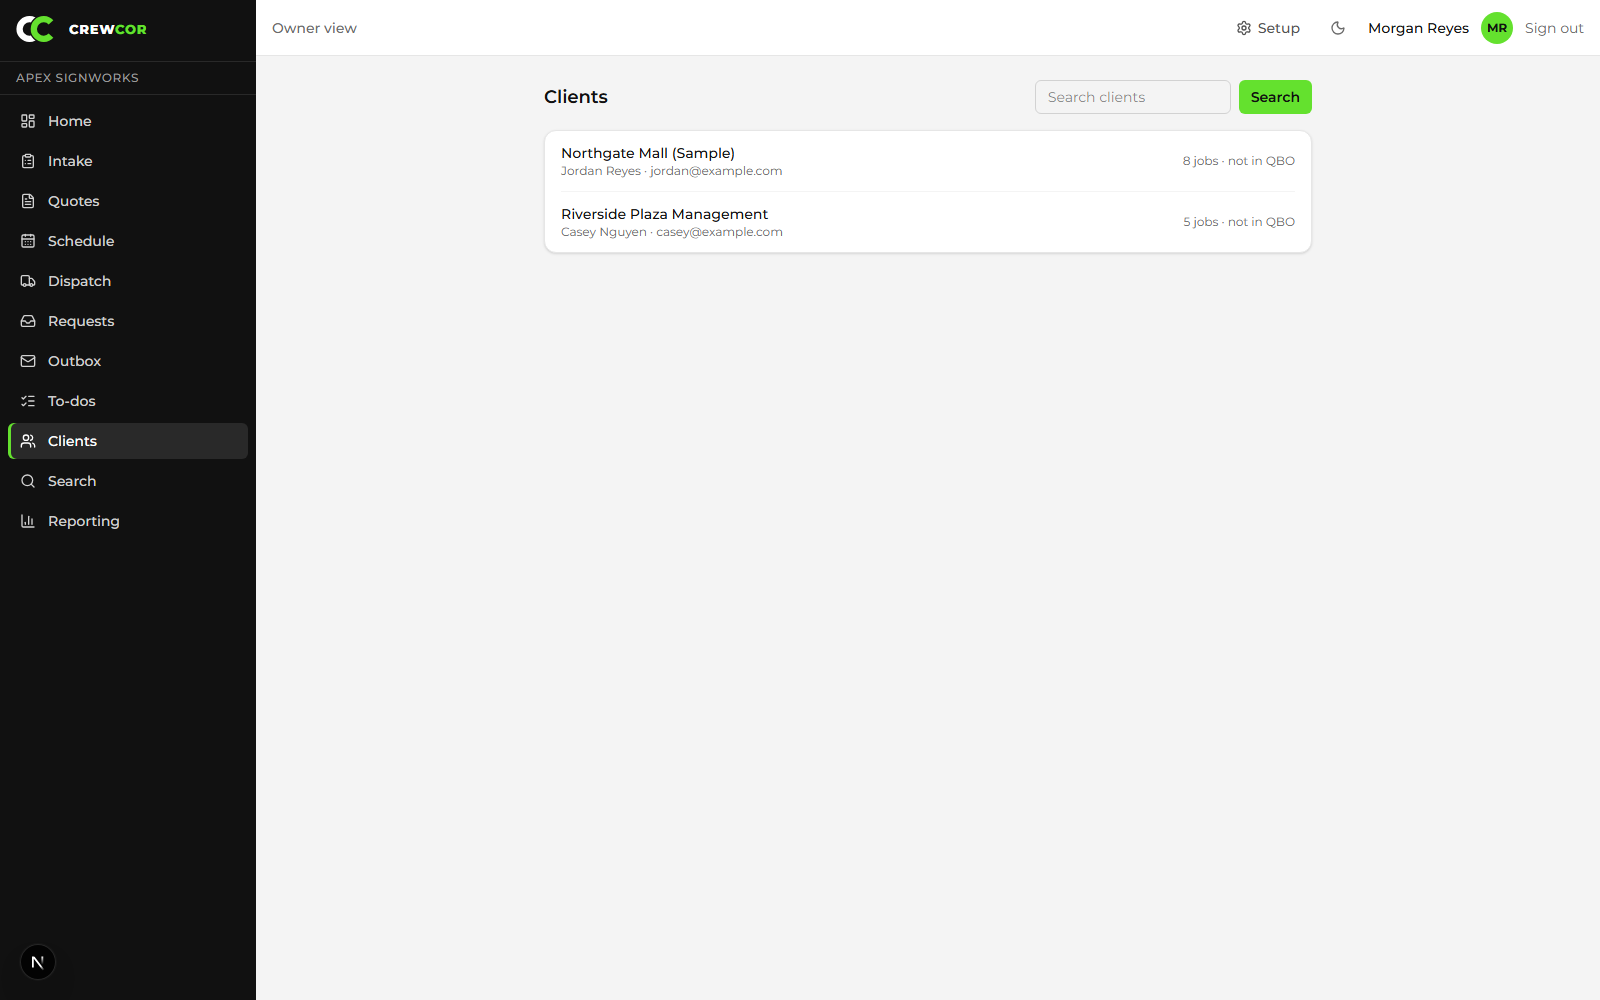The width and height of the screenshot is (1600, 1000).
Task: Click the Search magnifier icon in sidebar
Action: tap(28, 481)
